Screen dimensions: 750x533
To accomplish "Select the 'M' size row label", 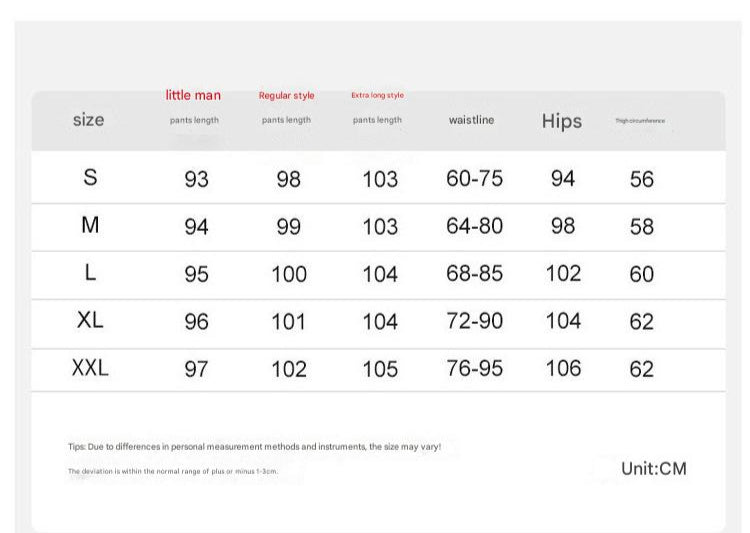I will click(x=90, y=225).
